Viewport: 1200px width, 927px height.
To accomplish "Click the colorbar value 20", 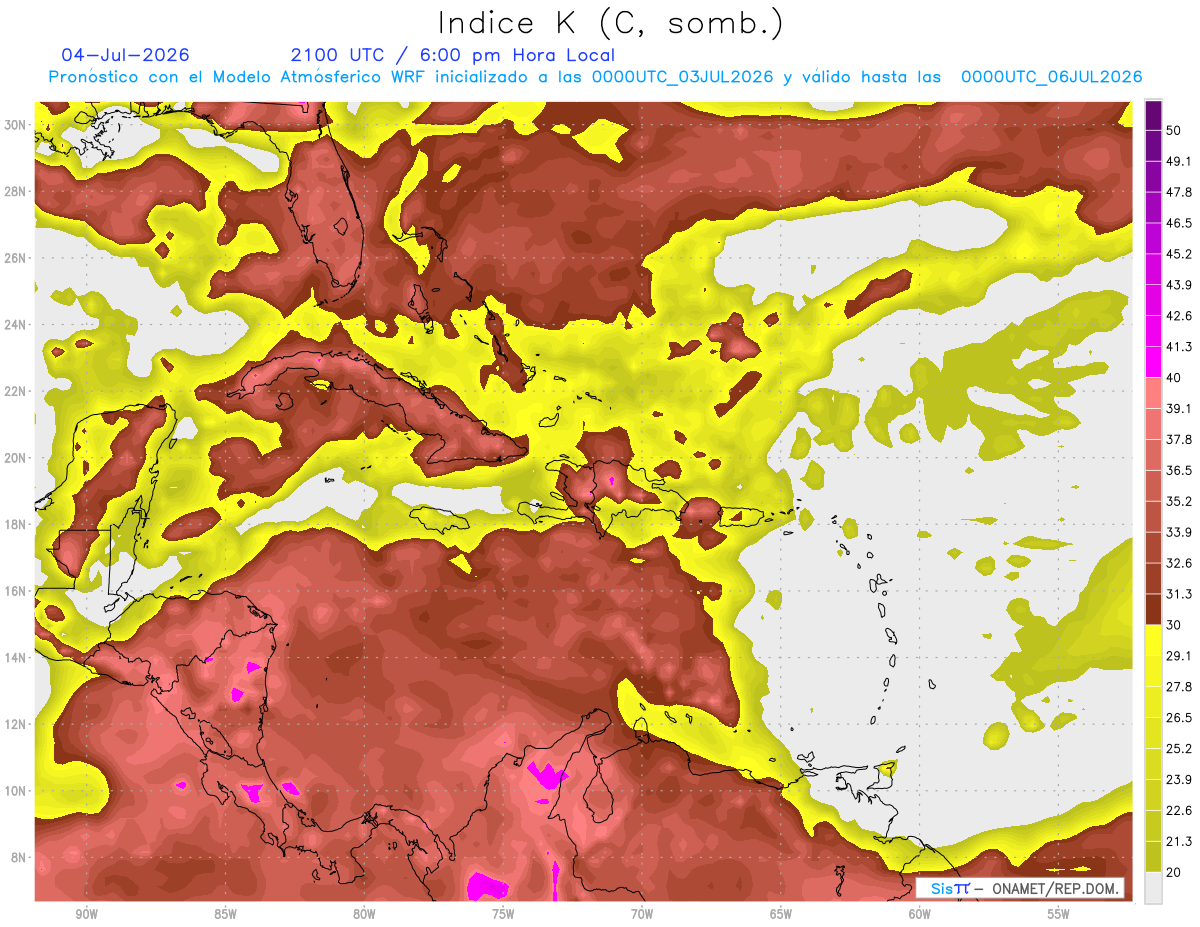I will [x=1174, y=872].
